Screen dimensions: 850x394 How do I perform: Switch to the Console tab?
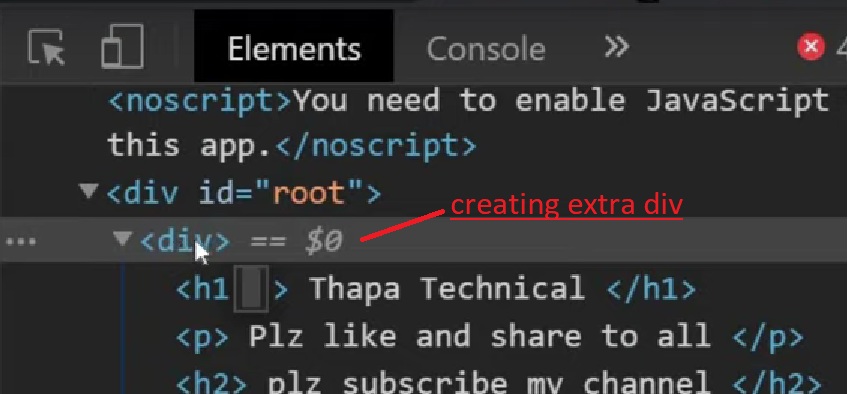click(x=486, y=49)
